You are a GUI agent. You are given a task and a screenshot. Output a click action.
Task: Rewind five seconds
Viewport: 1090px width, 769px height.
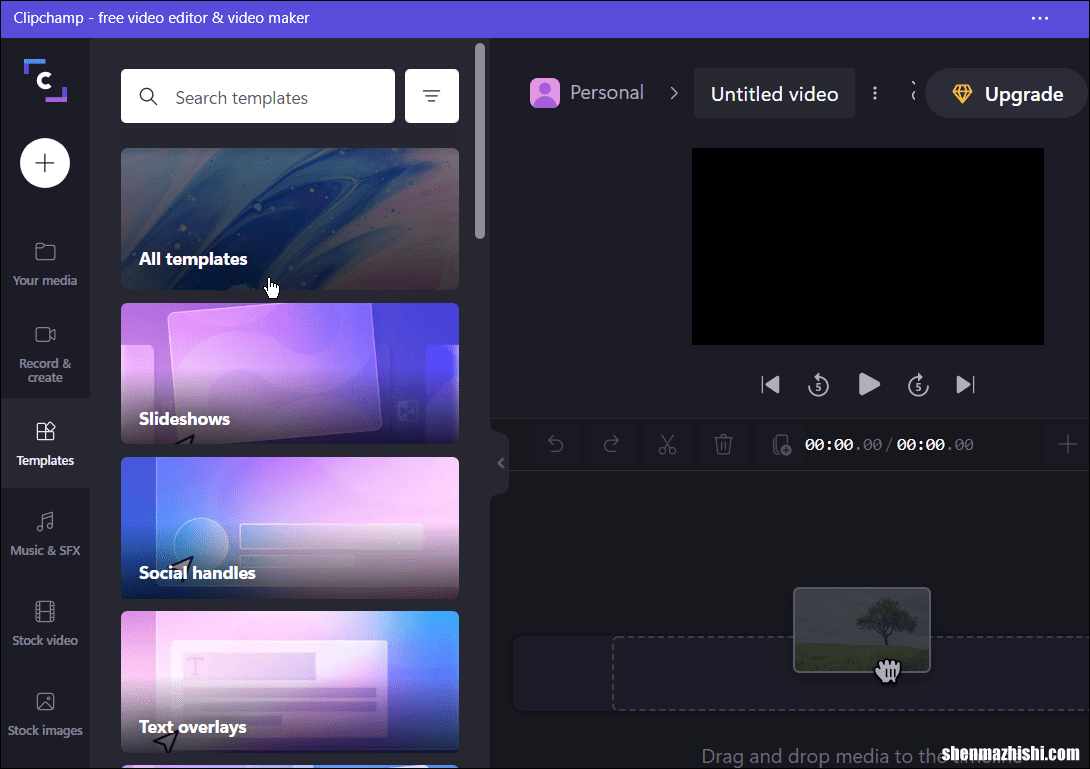818,384
